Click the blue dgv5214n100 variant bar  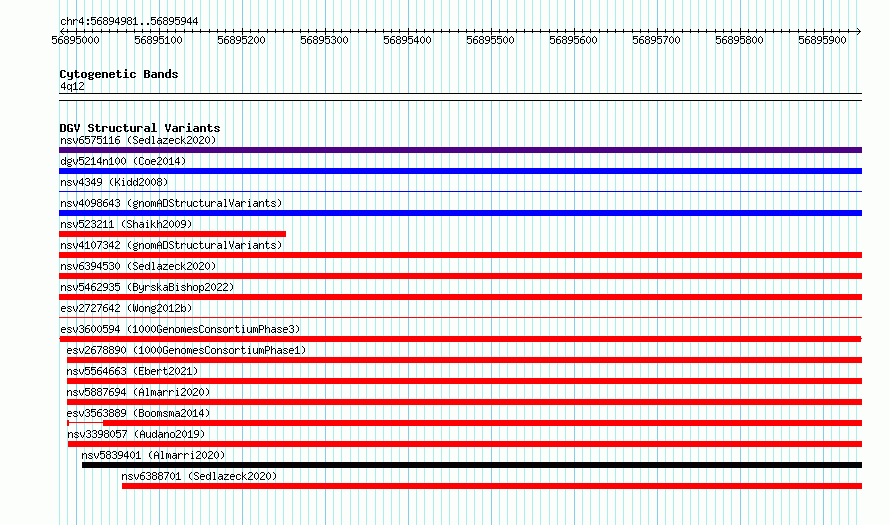tap(460, 171)
